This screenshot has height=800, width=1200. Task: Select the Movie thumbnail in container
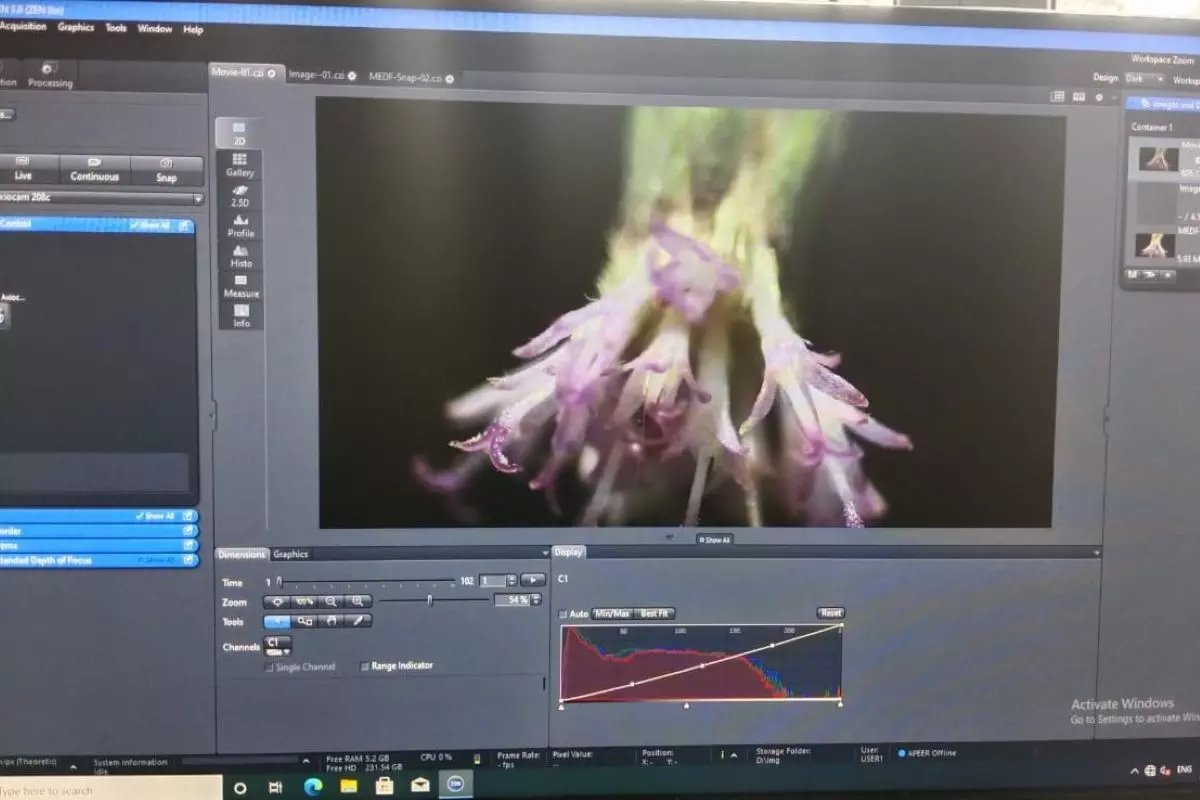click(1159, 158)
